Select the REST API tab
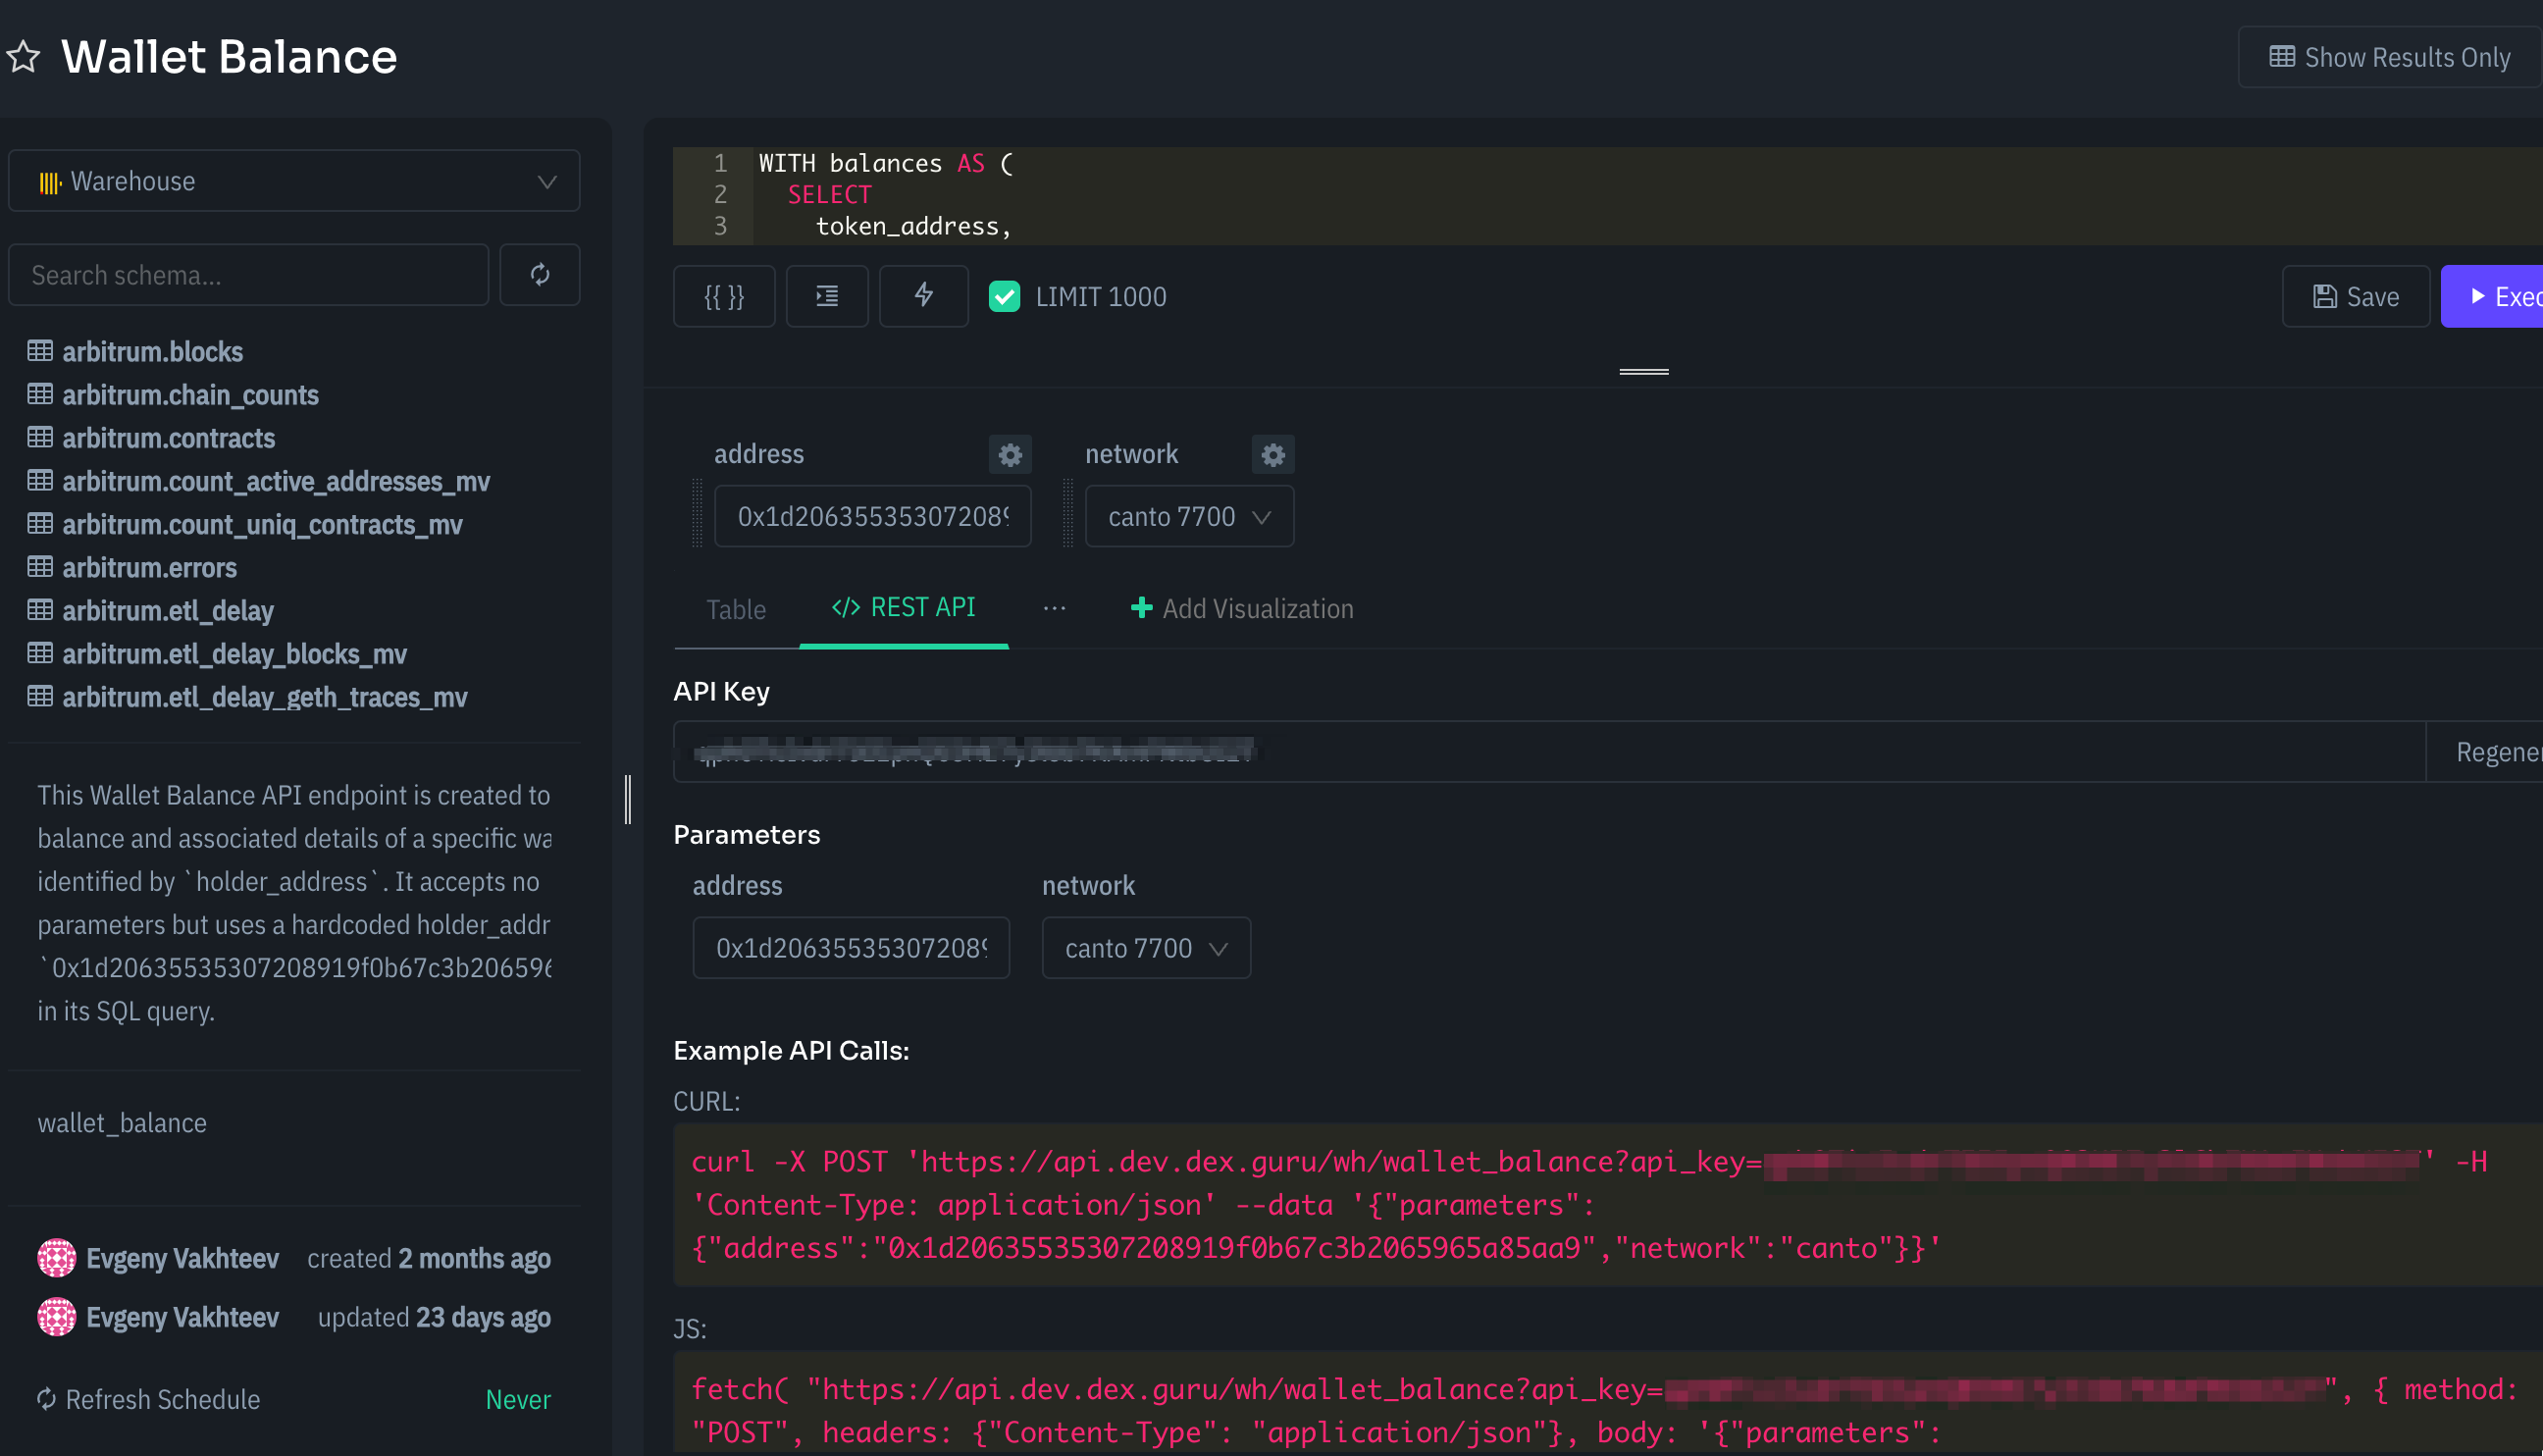Screen dimensions: 2543x1456 [x=903, y=607]
